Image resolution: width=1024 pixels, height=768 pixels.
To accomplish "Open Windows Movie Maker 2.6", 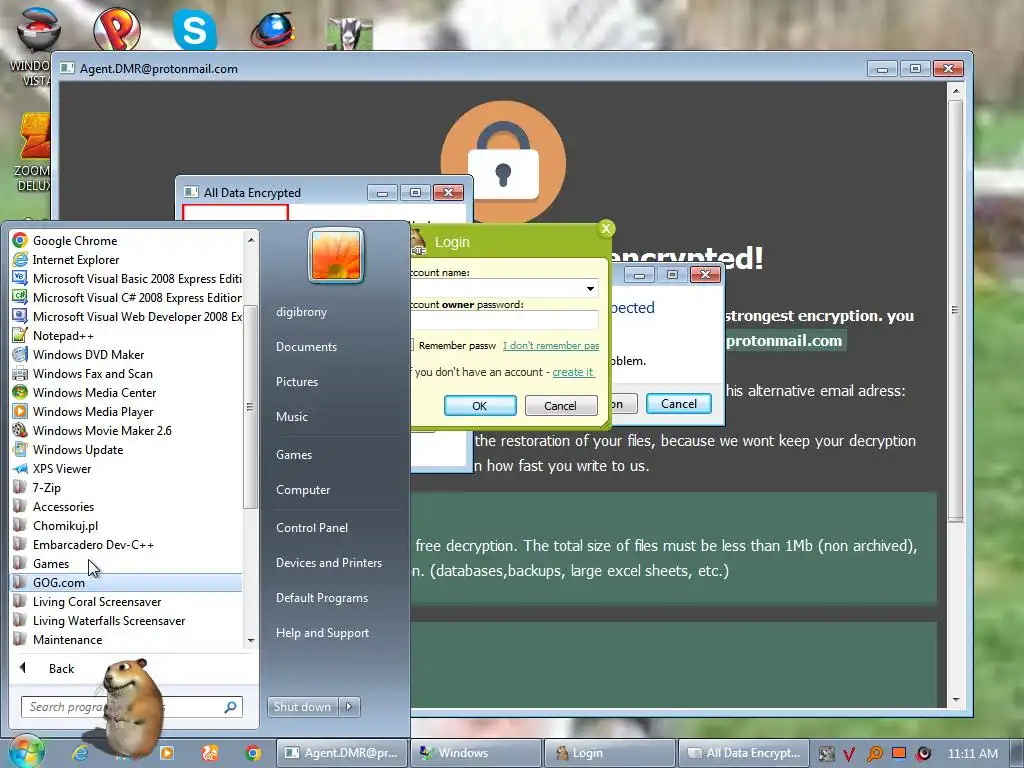I will click(x=127, y=430).
